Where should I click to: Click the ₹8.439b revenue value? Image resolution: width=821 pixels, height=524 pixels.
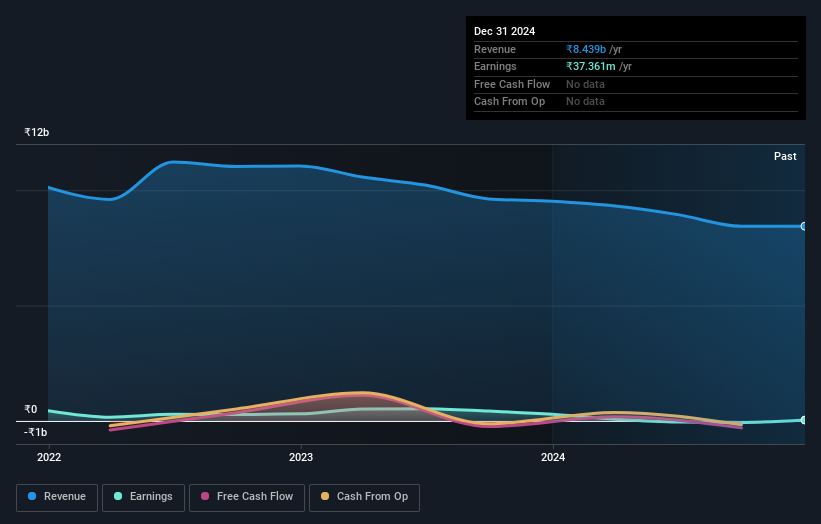[x=586, y=49]
